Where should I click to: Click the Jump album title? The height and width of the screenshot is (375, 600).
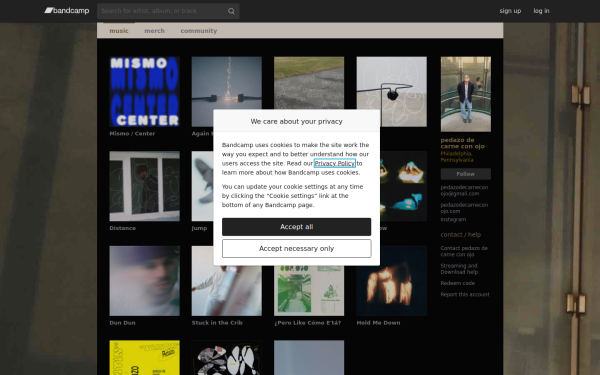[199, 228]
